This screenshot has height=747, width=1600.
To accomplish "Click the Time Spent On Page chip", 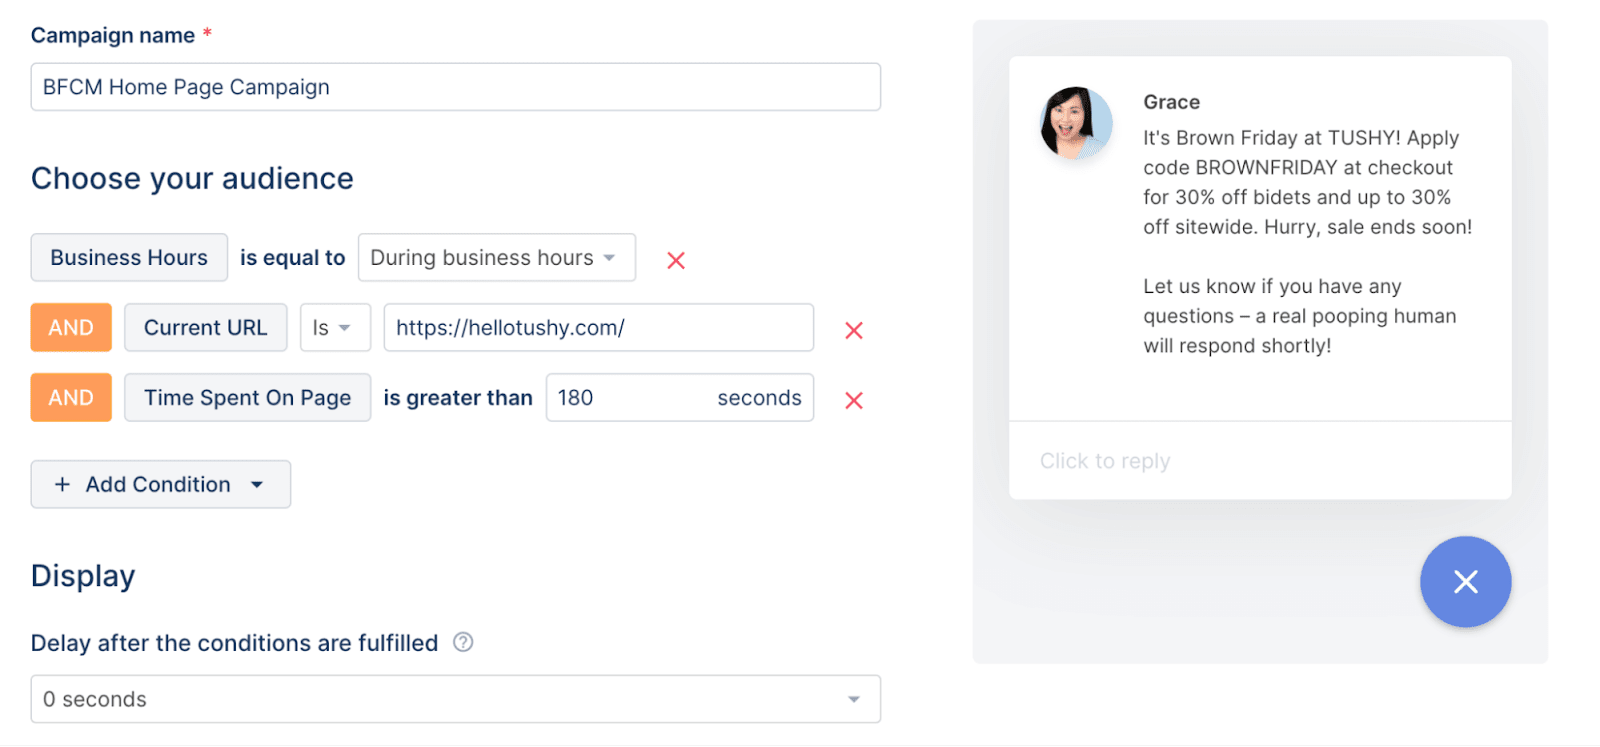I will (248, 397).
